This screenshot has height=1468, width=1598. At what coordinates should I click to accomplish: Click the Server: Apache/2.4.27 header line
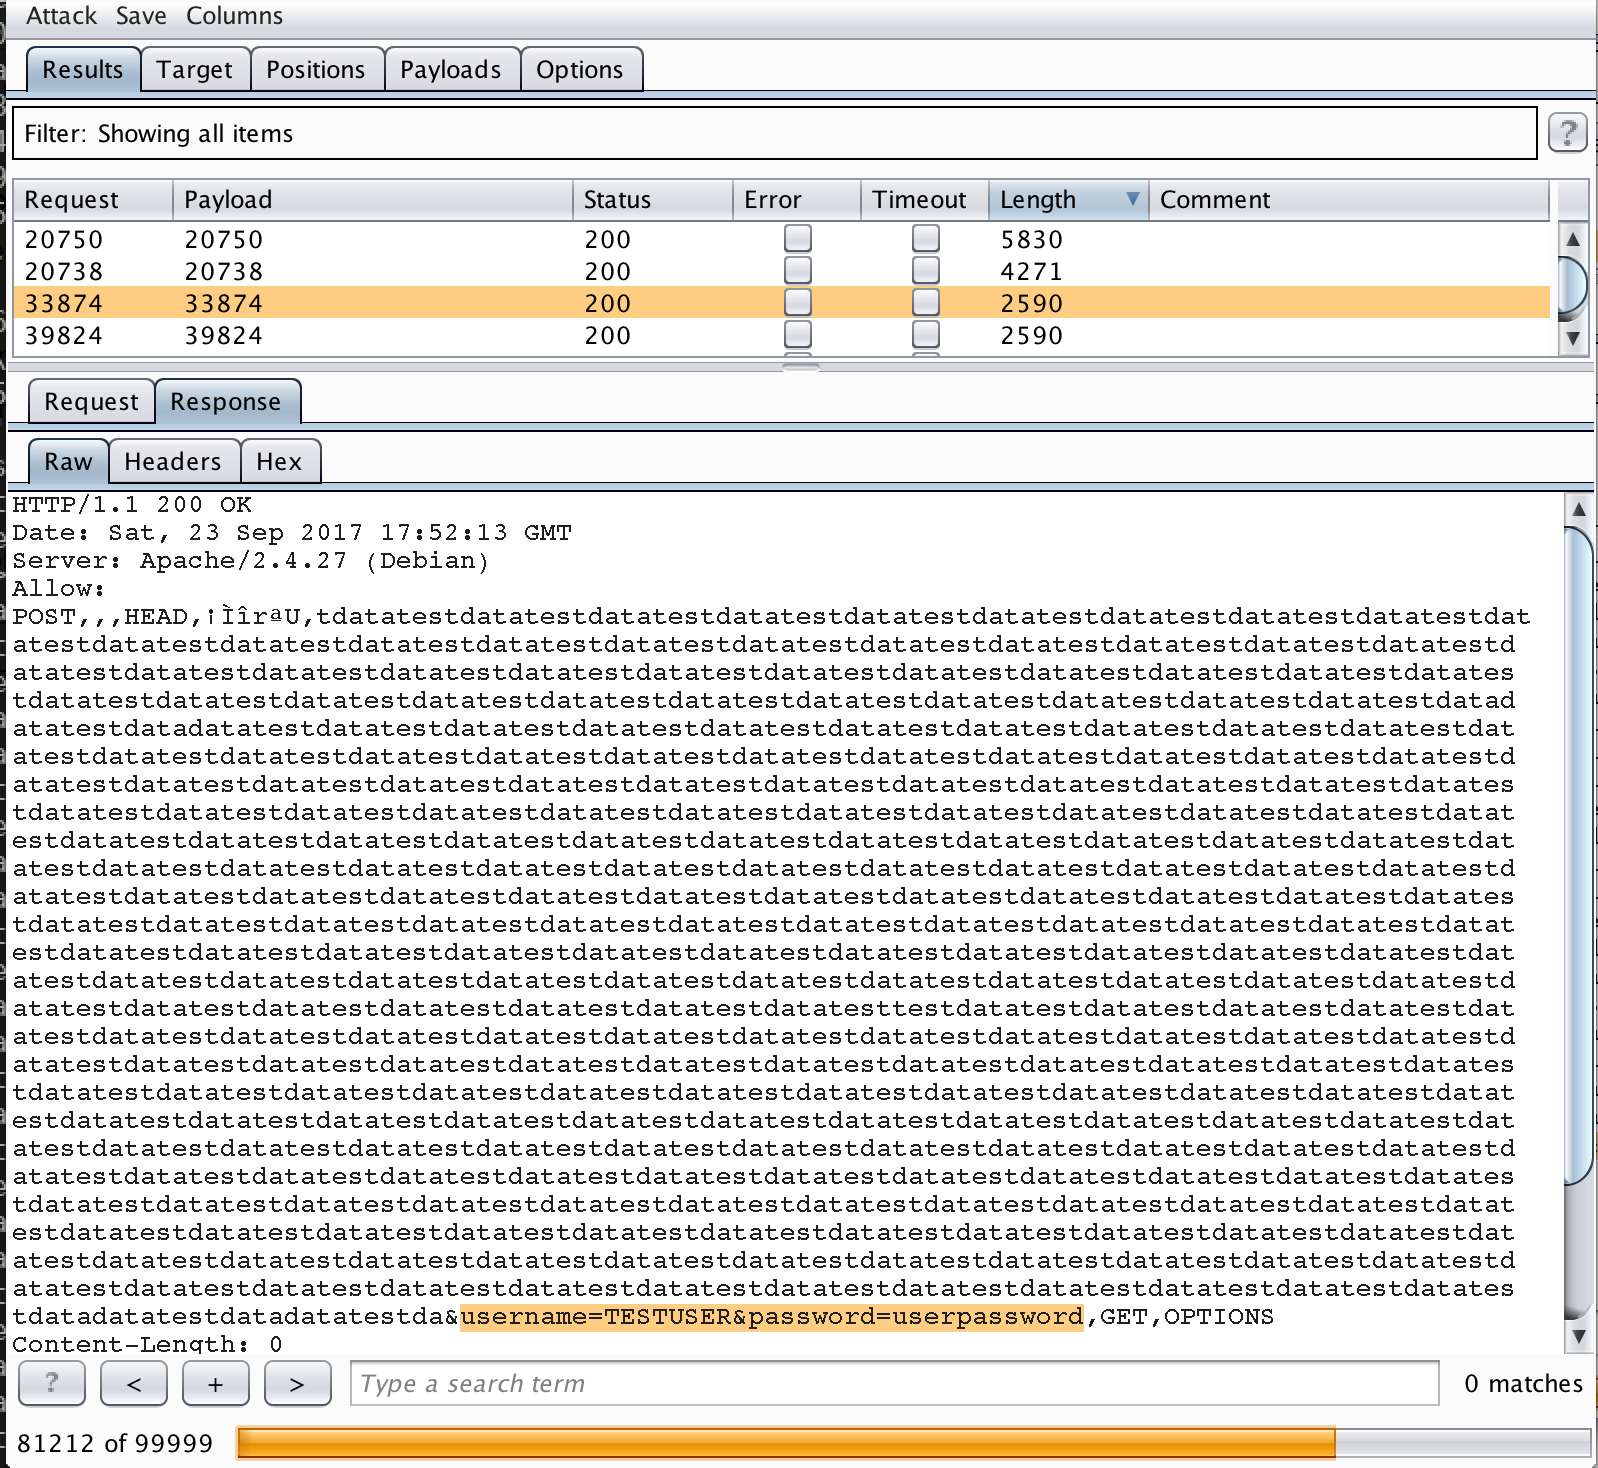click(x=250, y=561)
